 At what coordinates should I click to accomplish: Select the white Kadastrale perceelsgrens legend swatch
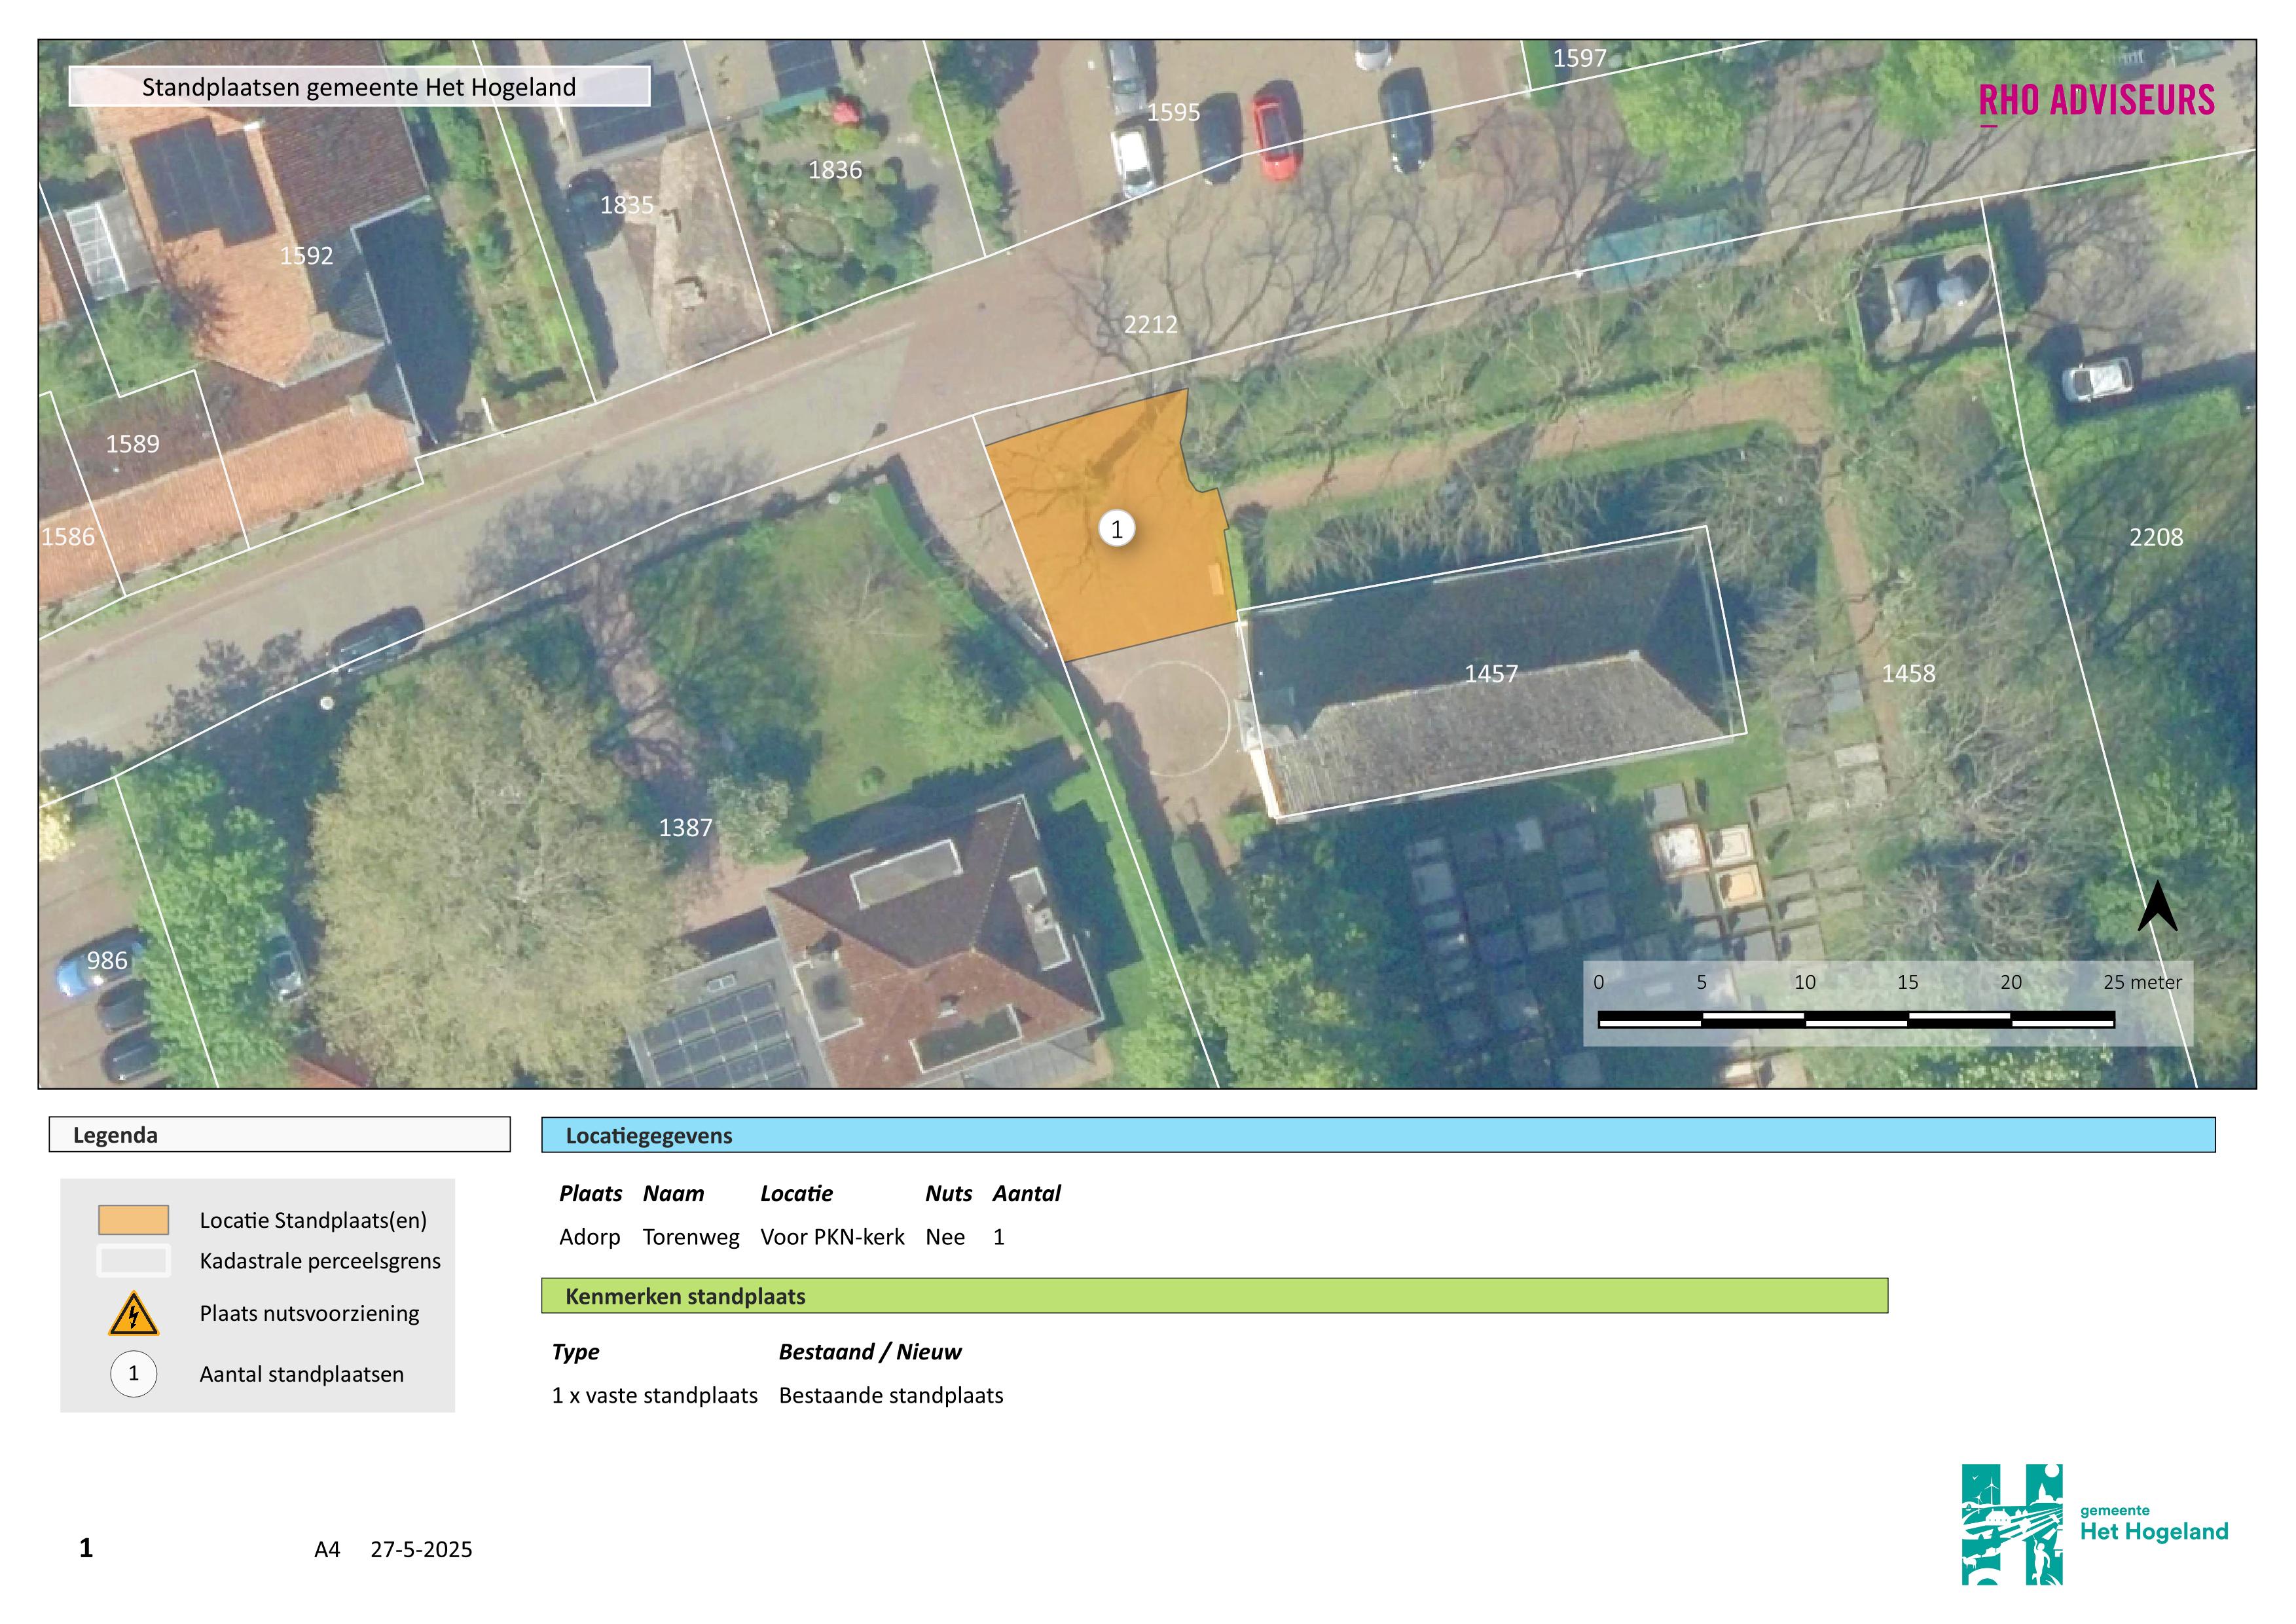133,1260
